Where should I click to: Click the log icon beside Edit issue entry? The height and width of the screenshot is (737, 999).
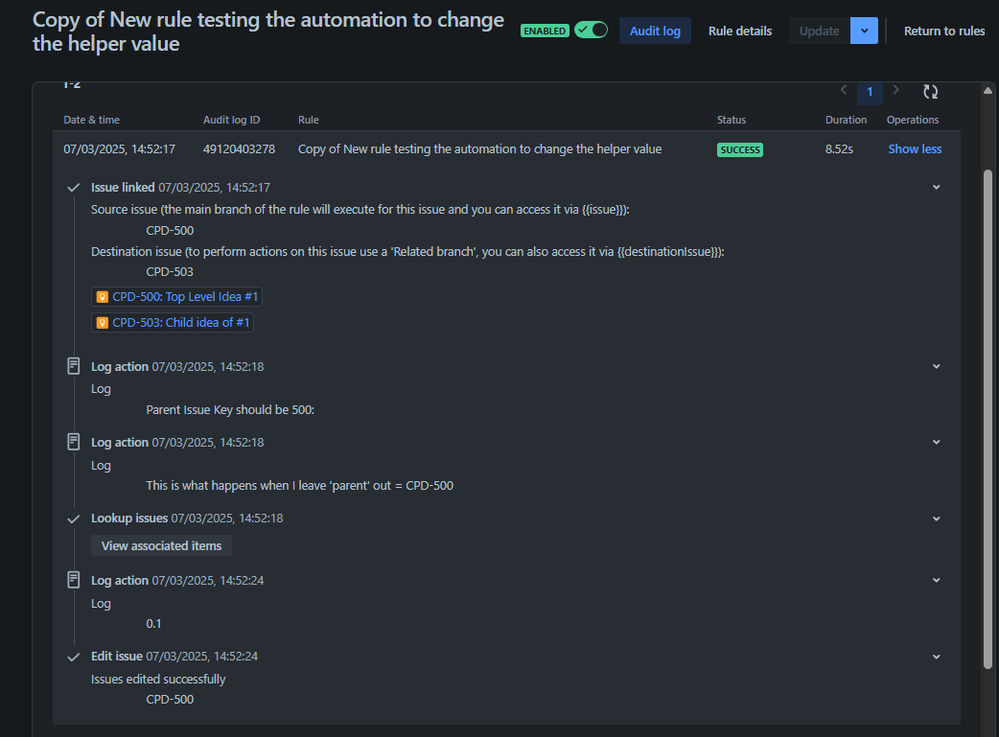point(73,656)
